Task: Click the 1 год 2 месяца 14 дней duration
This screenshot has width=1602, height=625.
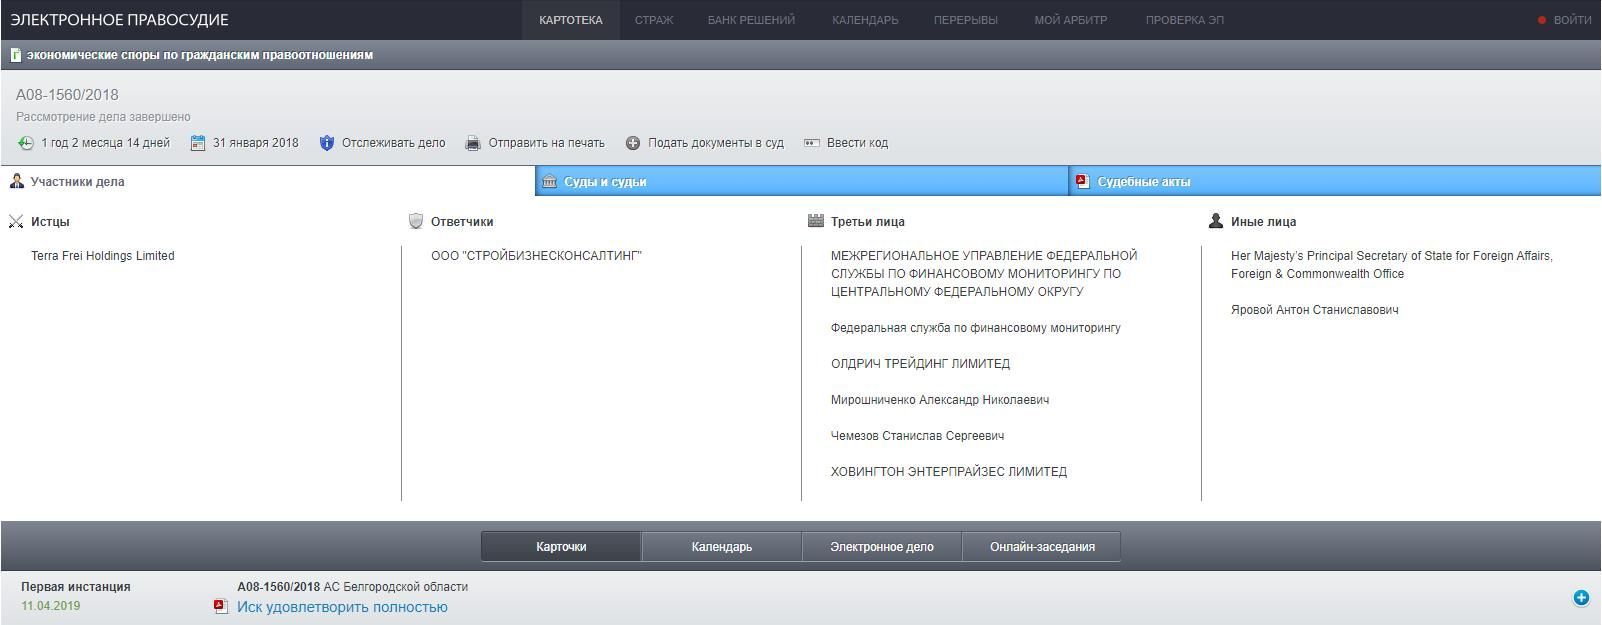Action: [x=106, y=143]
